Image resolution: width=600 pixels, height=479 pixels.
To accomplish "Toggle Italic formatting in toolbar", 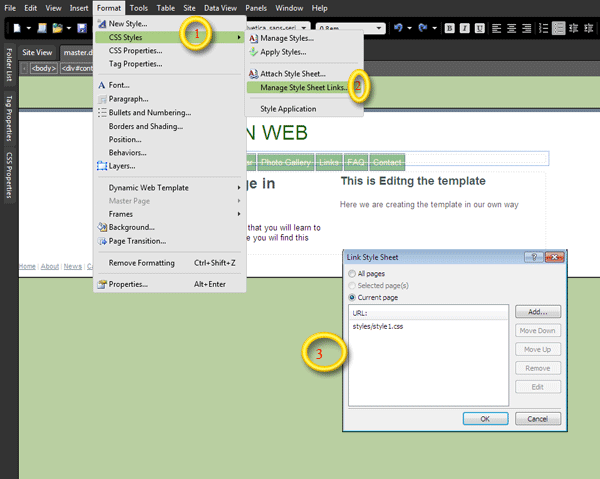I will (x=465, y=28).
